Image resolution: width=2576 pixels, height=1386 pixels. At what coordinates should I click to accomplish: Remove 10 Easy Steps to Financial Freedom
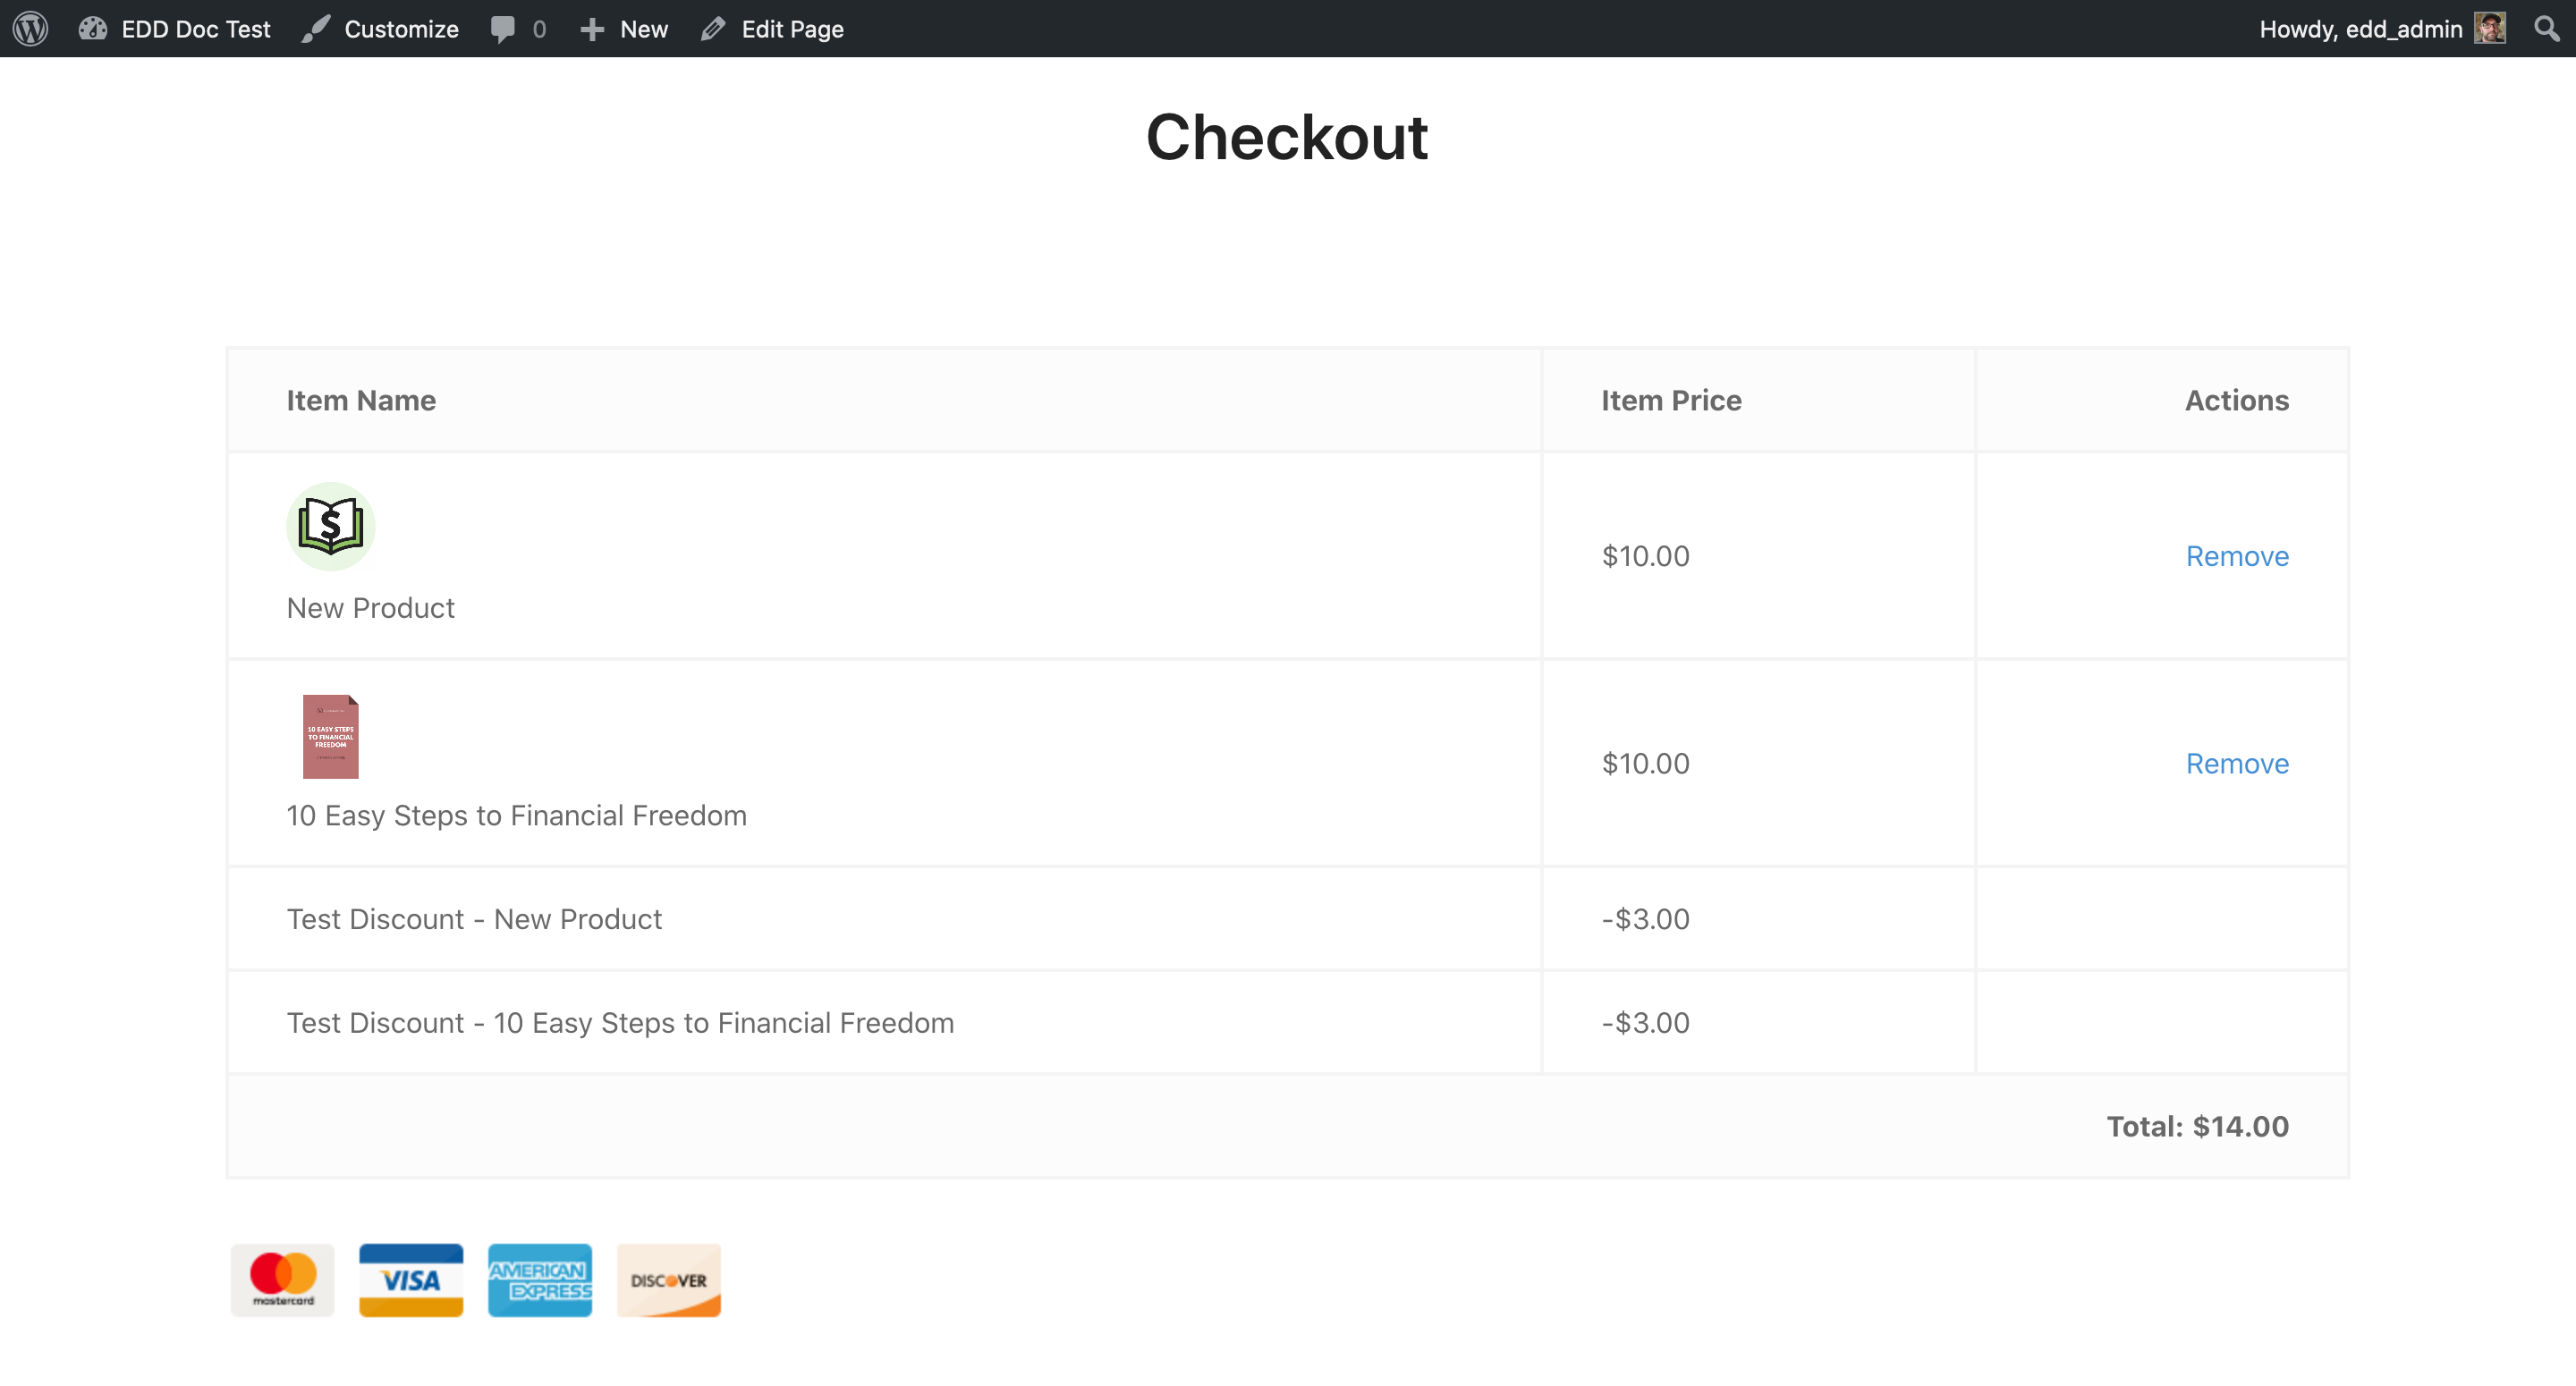click(2236, 763)
